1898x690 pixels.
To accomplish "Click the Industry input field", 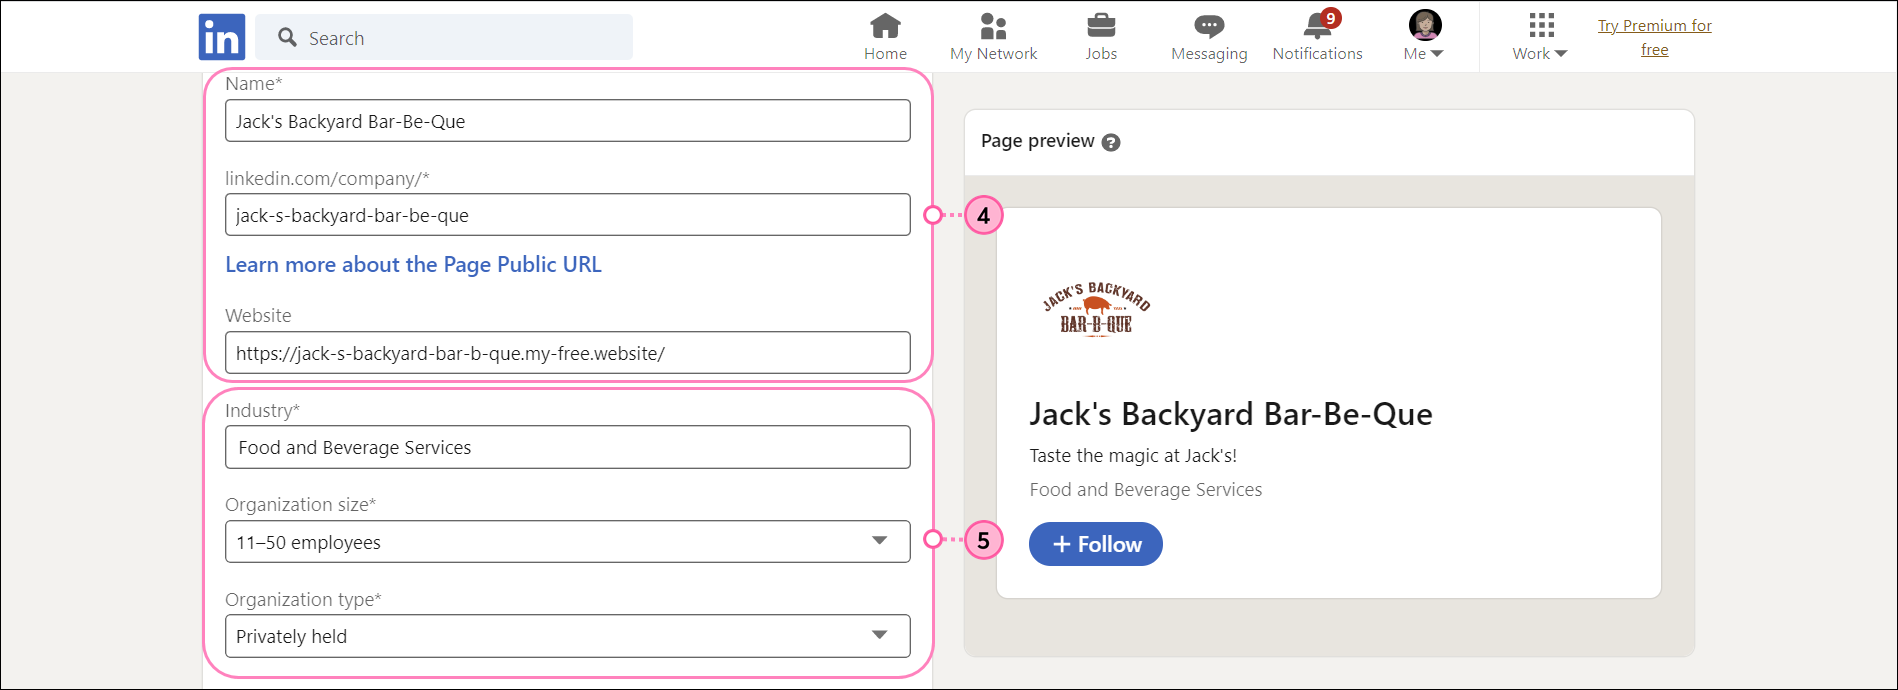I will coord(568,447).
